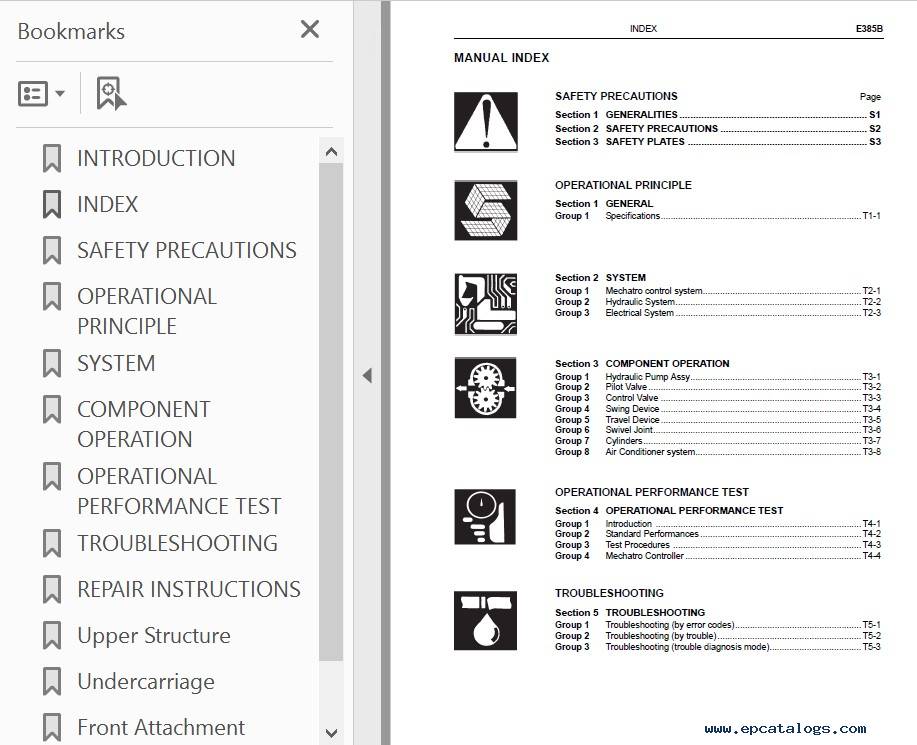Click the Travel Device entry

pos(718,420)
